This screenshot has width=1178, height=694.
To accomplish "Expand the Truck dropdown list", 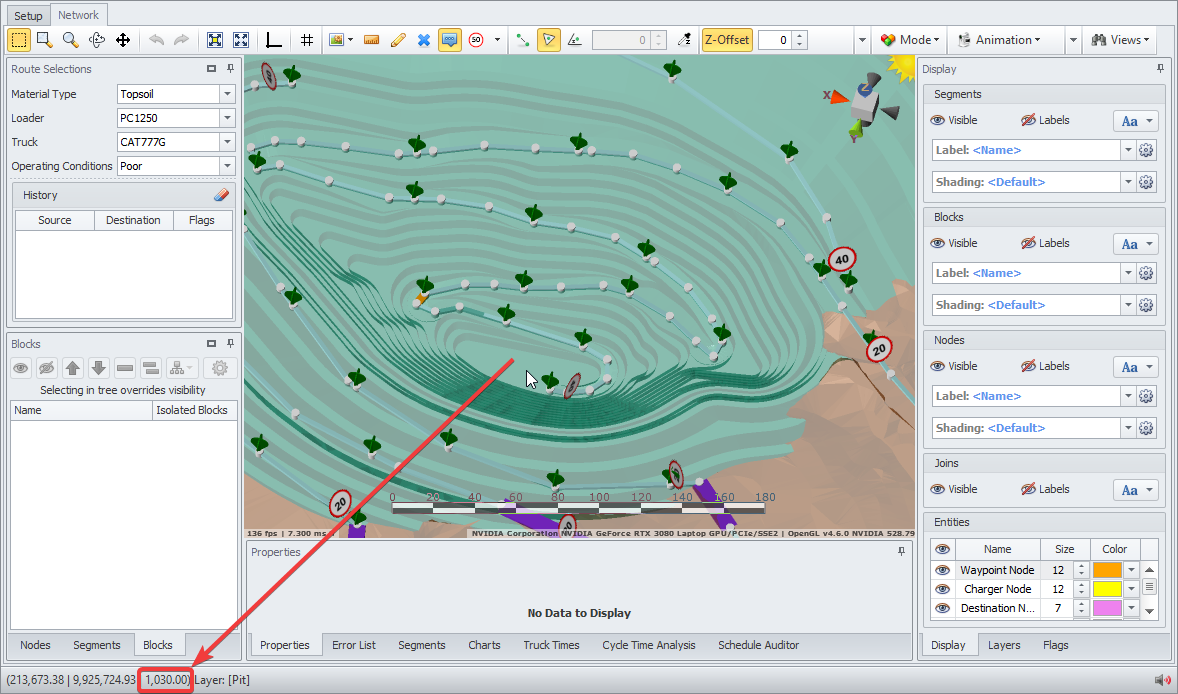I will tap(228, 142).
